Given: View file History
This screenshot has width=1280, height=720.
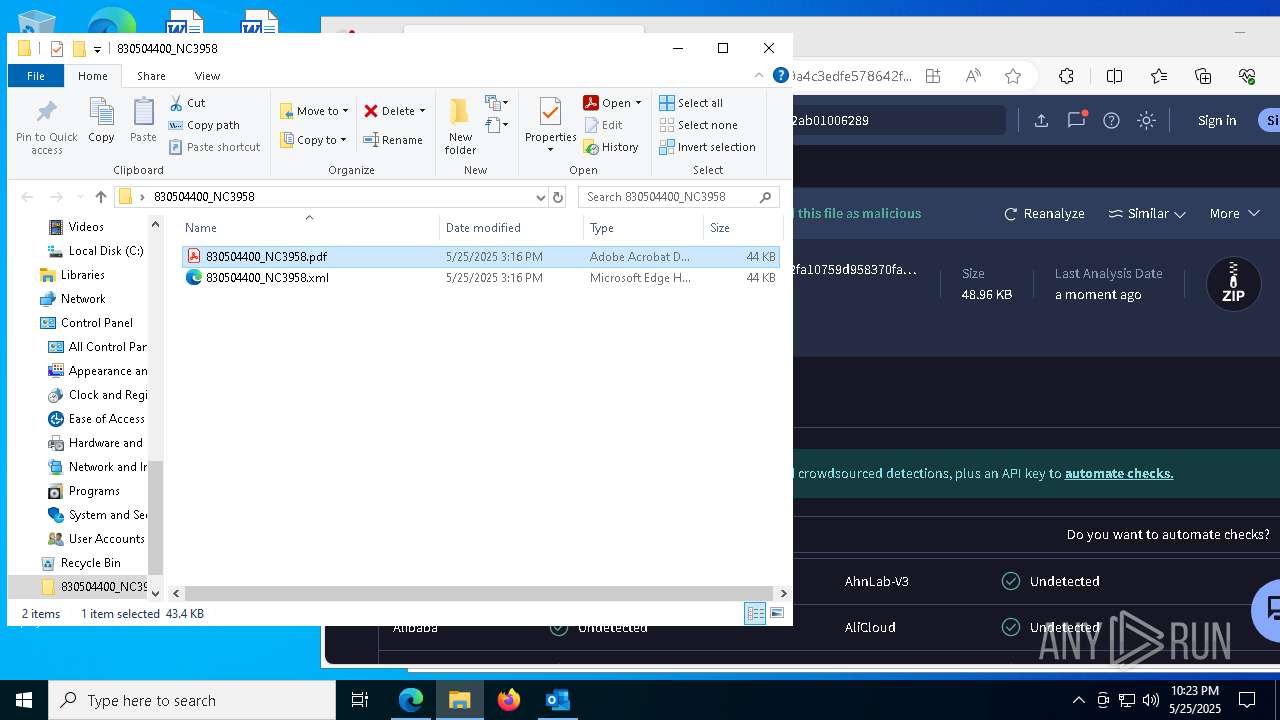Looking at the screenshot, I should point(611,147).
